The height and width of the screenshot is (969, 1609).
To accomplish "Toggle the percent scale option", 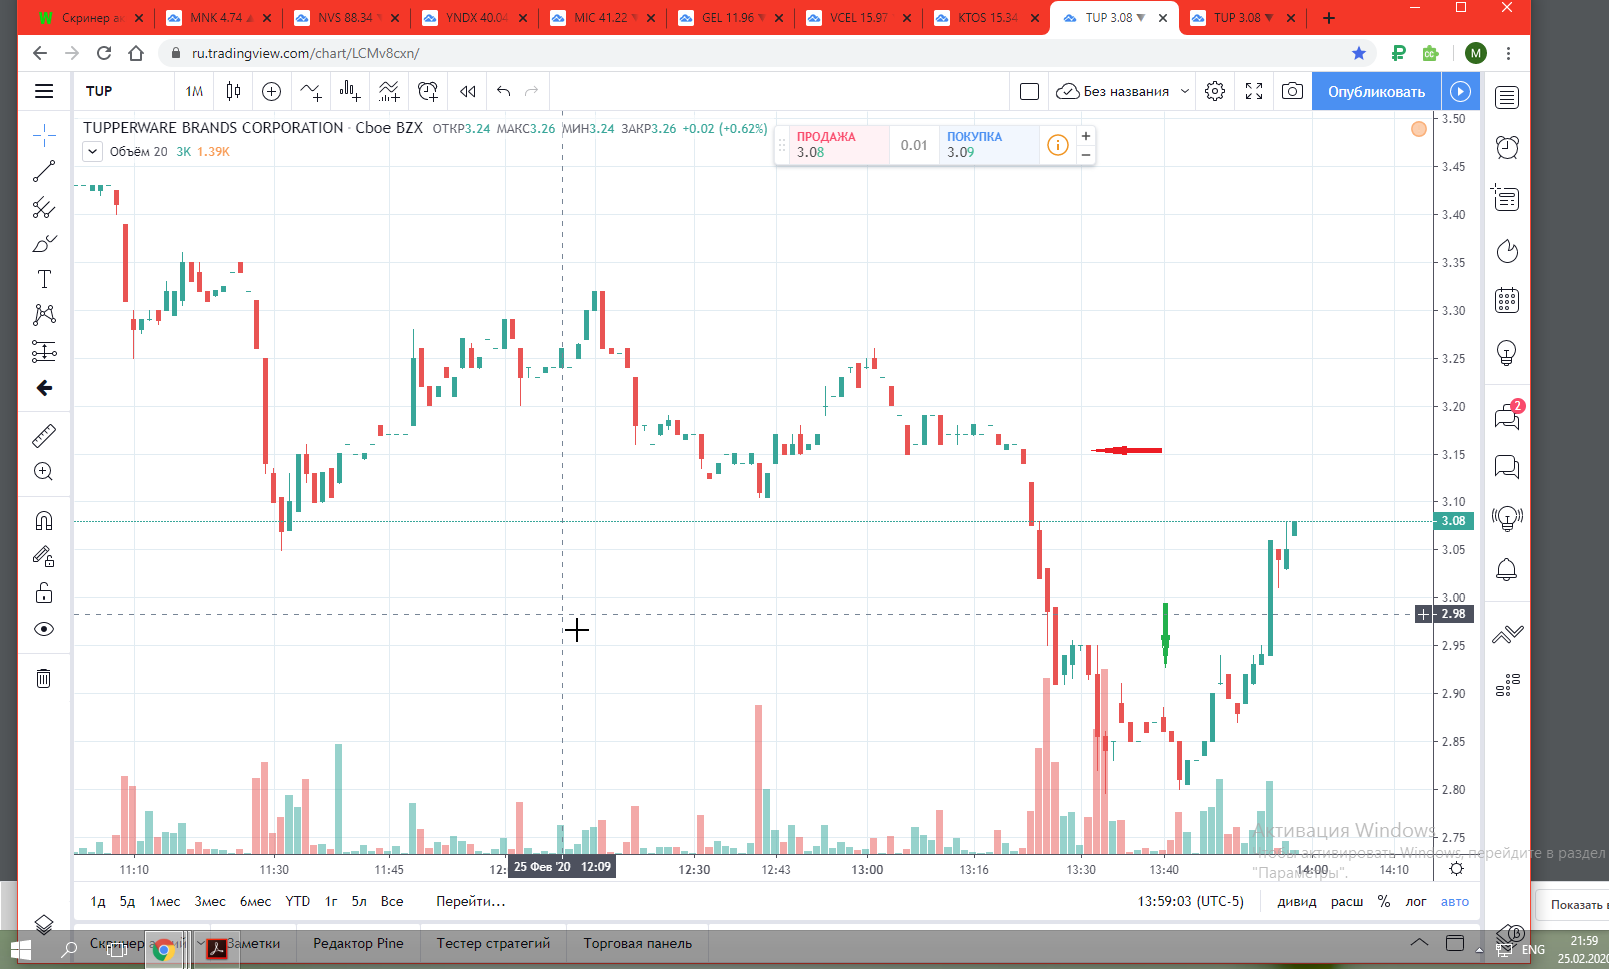I will point(1384,901).
